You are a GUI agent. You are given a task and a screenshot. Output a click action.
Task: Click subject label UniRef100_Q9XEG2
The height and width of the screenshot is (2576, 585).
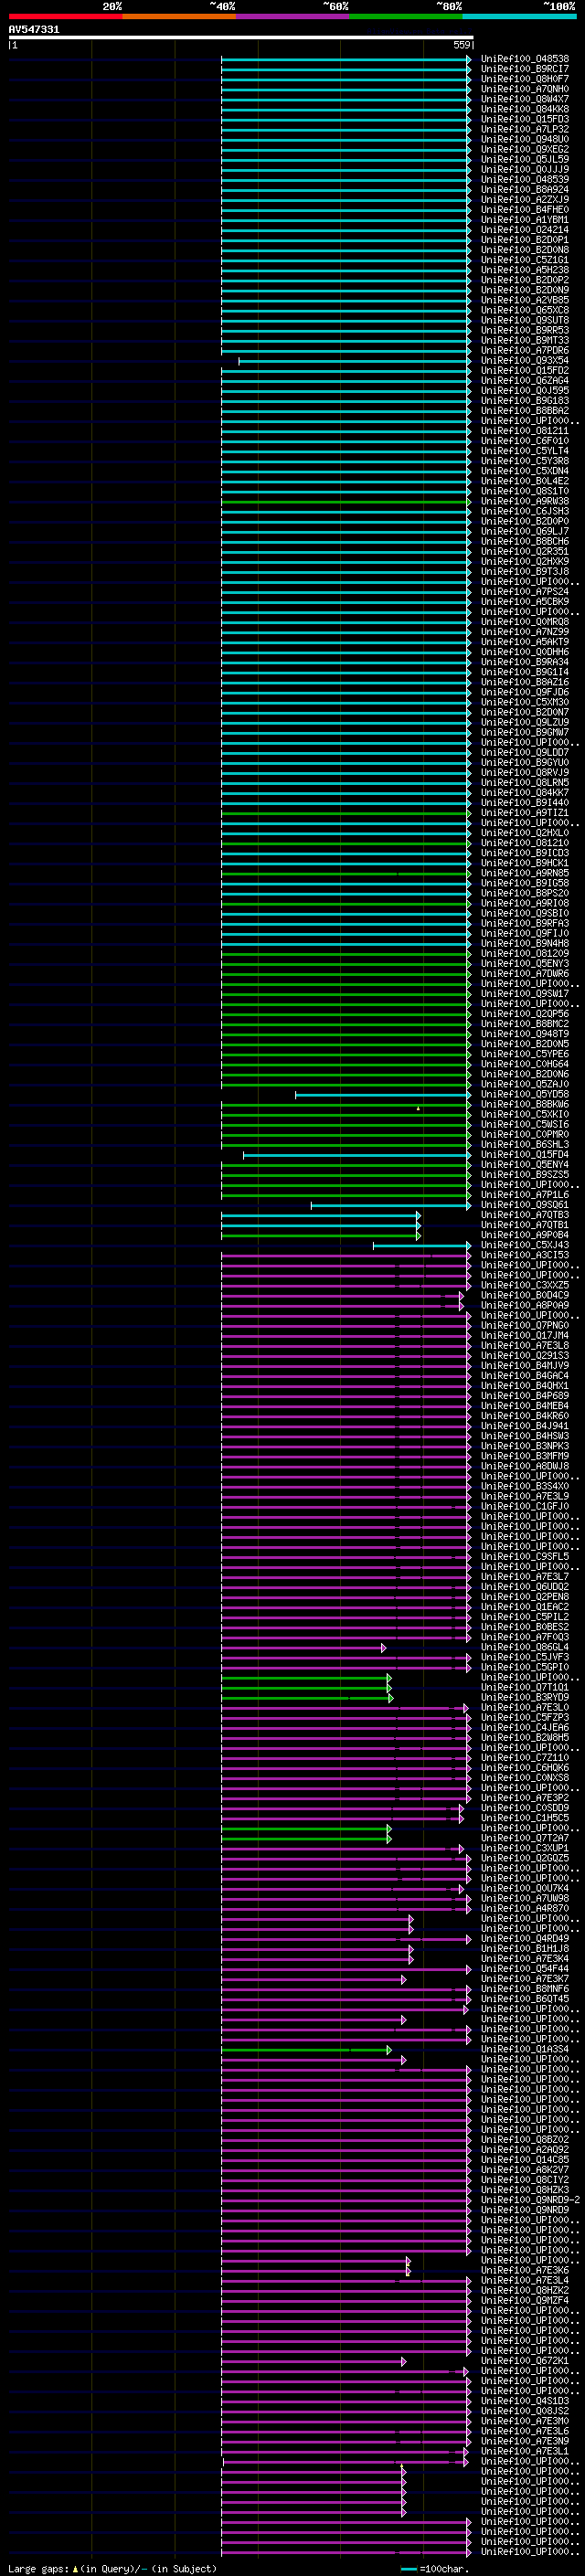coord(525,149)
